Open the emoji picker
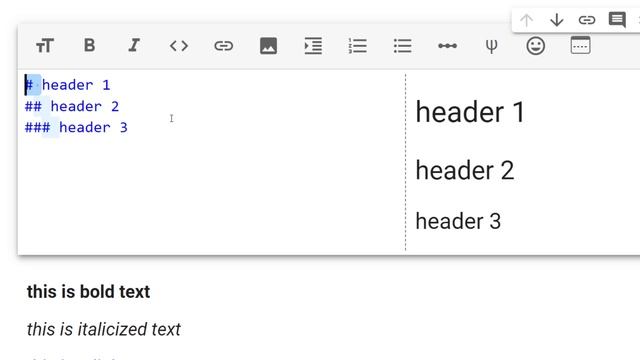The height and width of the screenshot is (360, 640). (536, 46)
